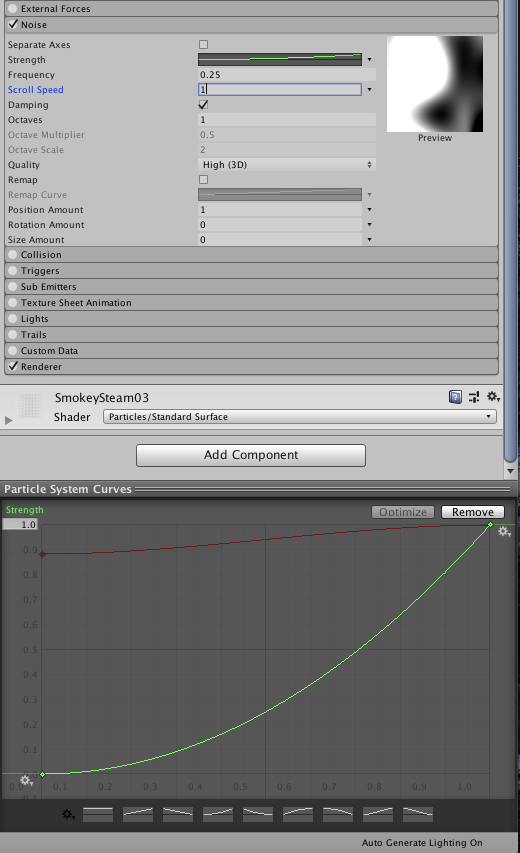
Task: Open the Particles/Standard Surface shader dropdown
Action: click(x=300, y=417)
